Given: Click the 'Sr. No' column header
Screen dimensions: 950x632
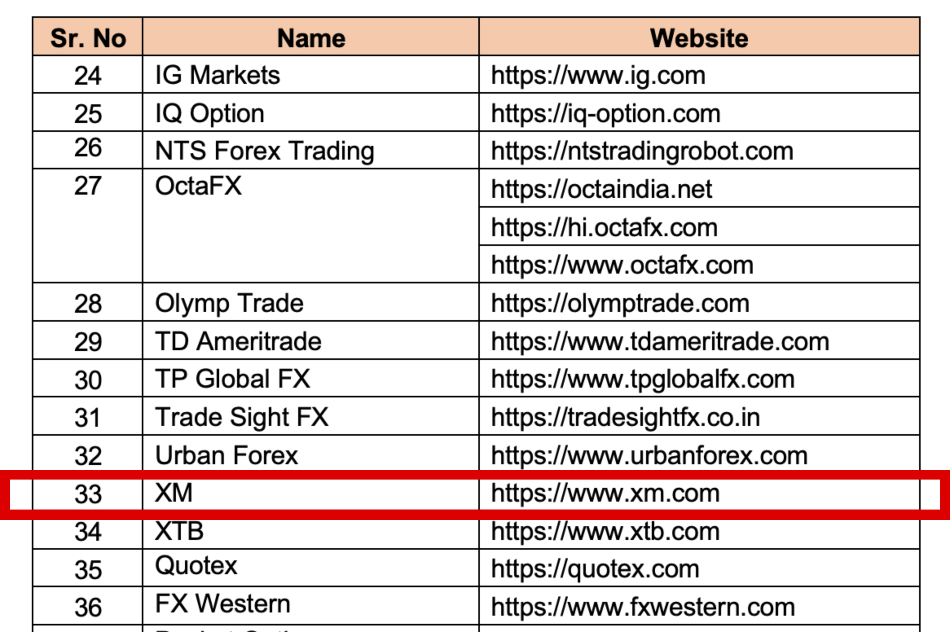Looking at the screenshot, I should (88, 38).
